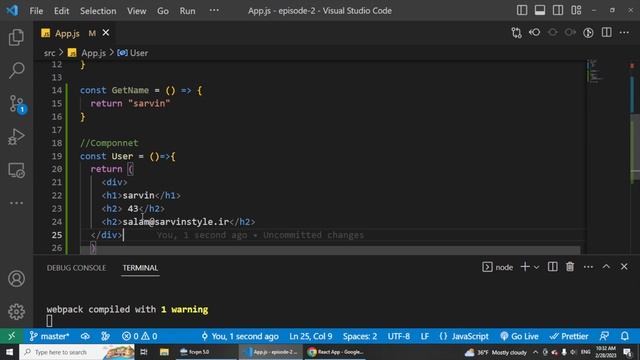Split the terminal
This screenshot has height=360, width=640.
coord(553,267)
